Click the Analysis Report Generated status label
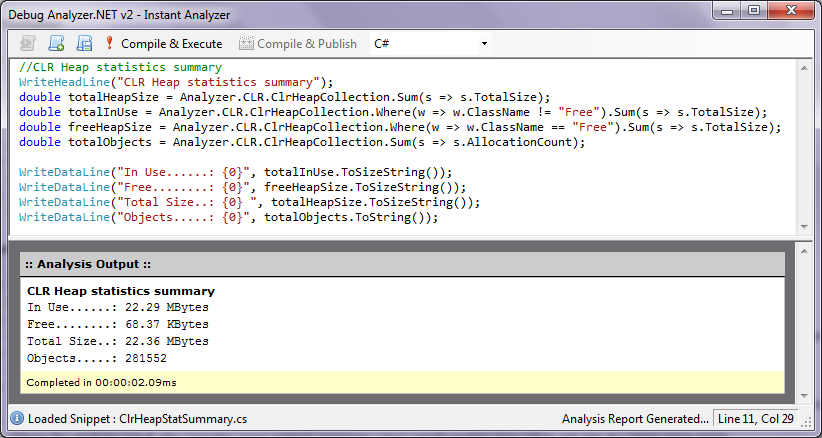Screen dimensions: 822x438 [x=635, y=419]
